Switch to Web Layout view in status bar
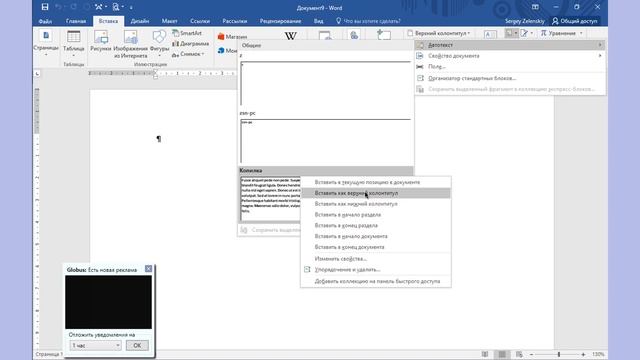The height and width of the screenshot is (360, 640). click(x=519, y=354)
